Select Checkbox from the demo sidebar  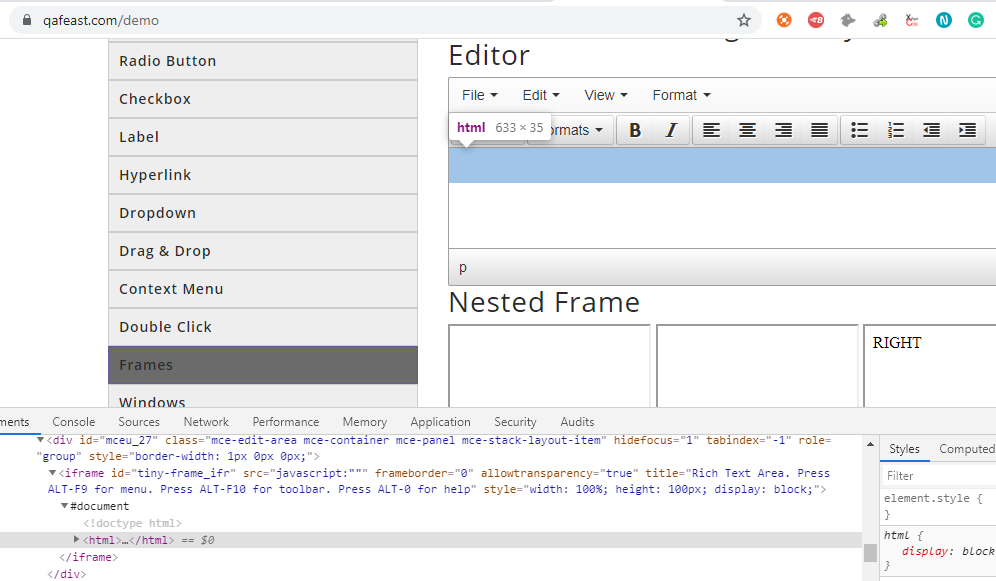262,99
